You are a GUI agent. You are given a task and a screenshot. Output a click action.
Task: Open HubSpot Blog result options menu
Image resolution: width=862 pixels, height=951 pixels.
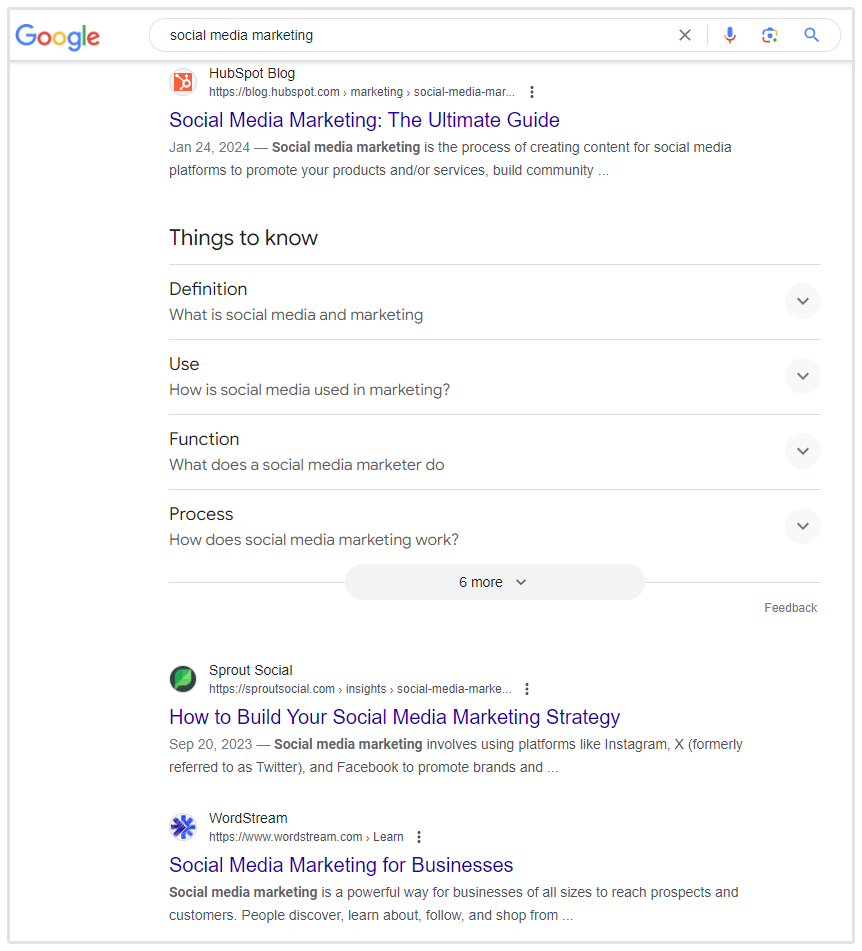tap(532, 92)
